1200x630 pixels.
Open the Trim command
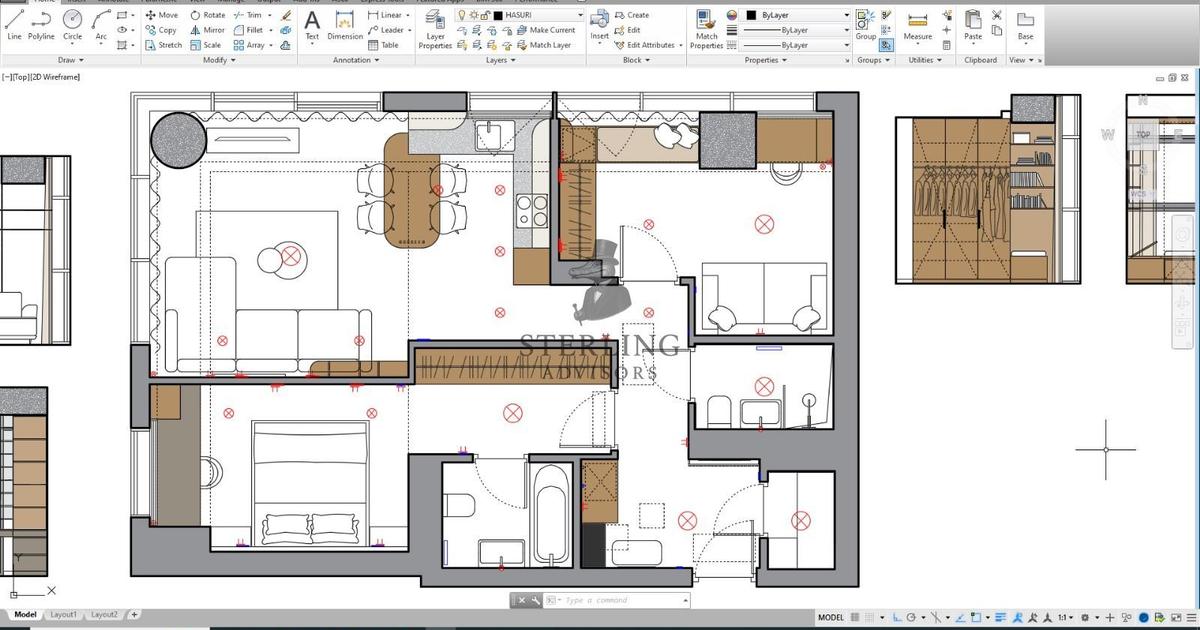click(250, 14)
